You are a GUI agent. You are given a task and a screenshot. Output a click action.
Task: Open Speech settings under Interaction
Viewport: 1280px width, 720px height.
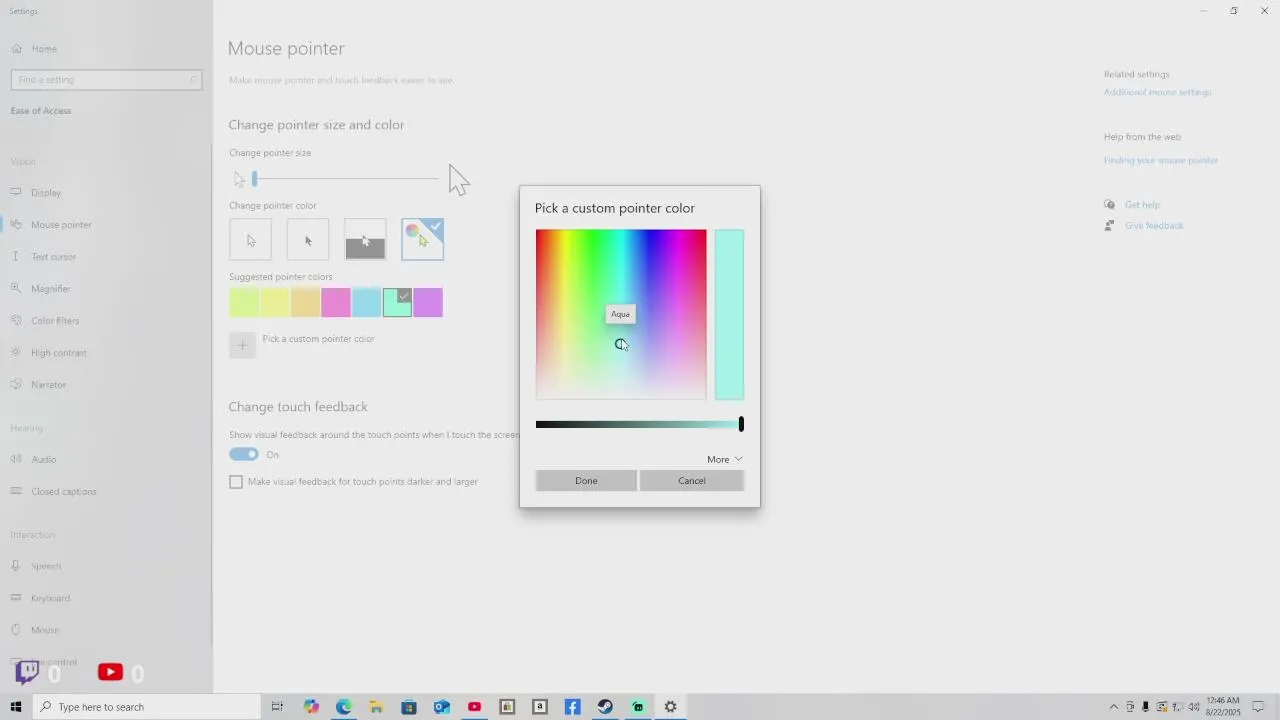click(x=45, y=565)
